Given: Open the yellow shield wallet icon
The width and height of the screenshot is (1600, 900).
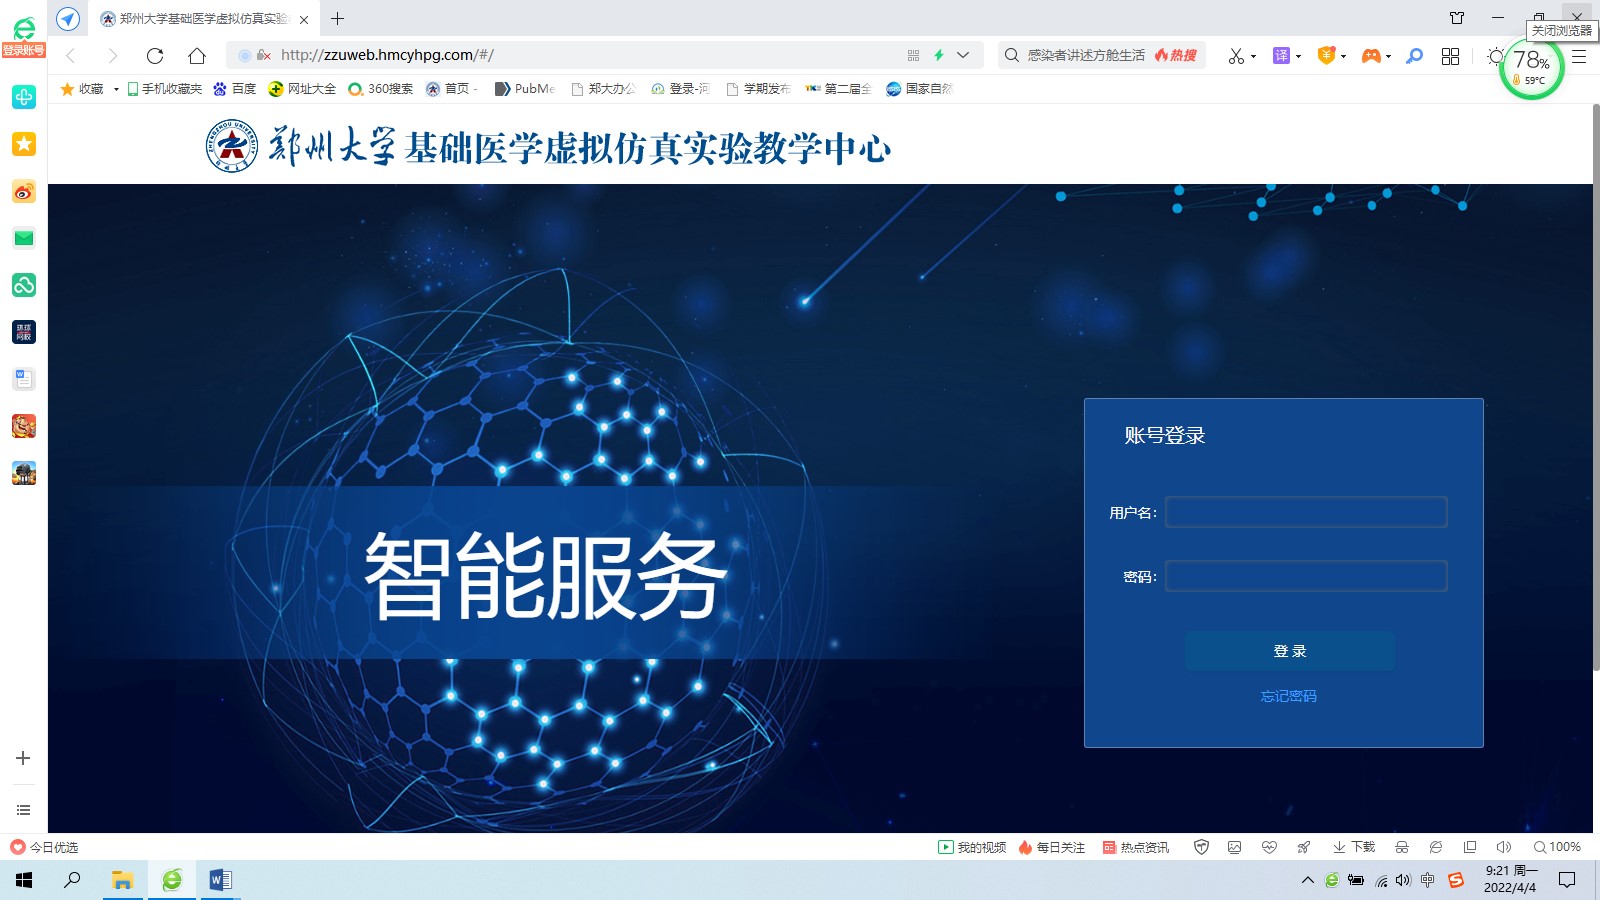Looking at the screenshot, I should (1326, 56).
